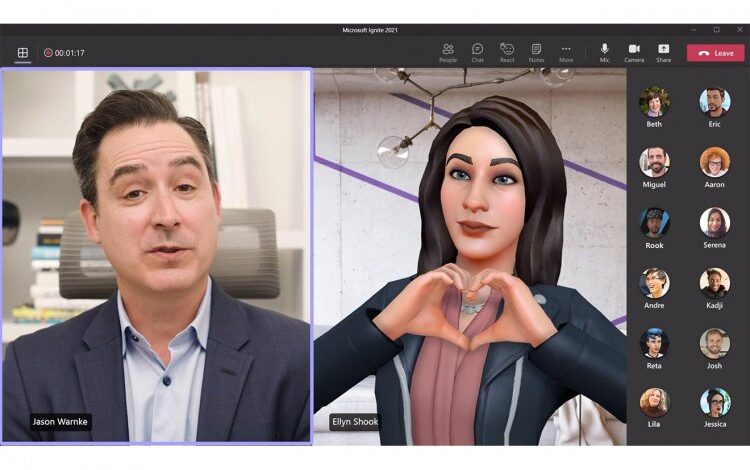Image resolution: width=750 pixels, height=470 pixels.
Task: Mute the microphone
Action: click(x=604, y=52)
